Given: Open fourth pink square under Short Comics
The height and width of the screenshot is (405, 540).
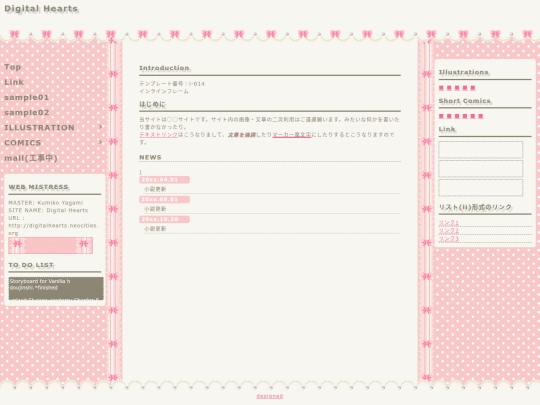Looking at the screenshot, I should click(x=465, y=116).
